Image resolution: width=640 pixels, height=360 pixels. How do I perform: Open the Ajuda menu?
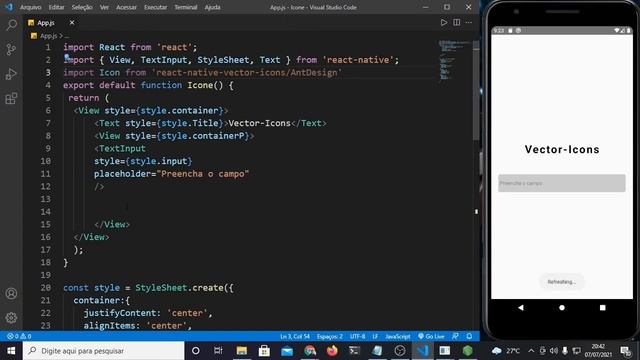(x=212, y=7)
